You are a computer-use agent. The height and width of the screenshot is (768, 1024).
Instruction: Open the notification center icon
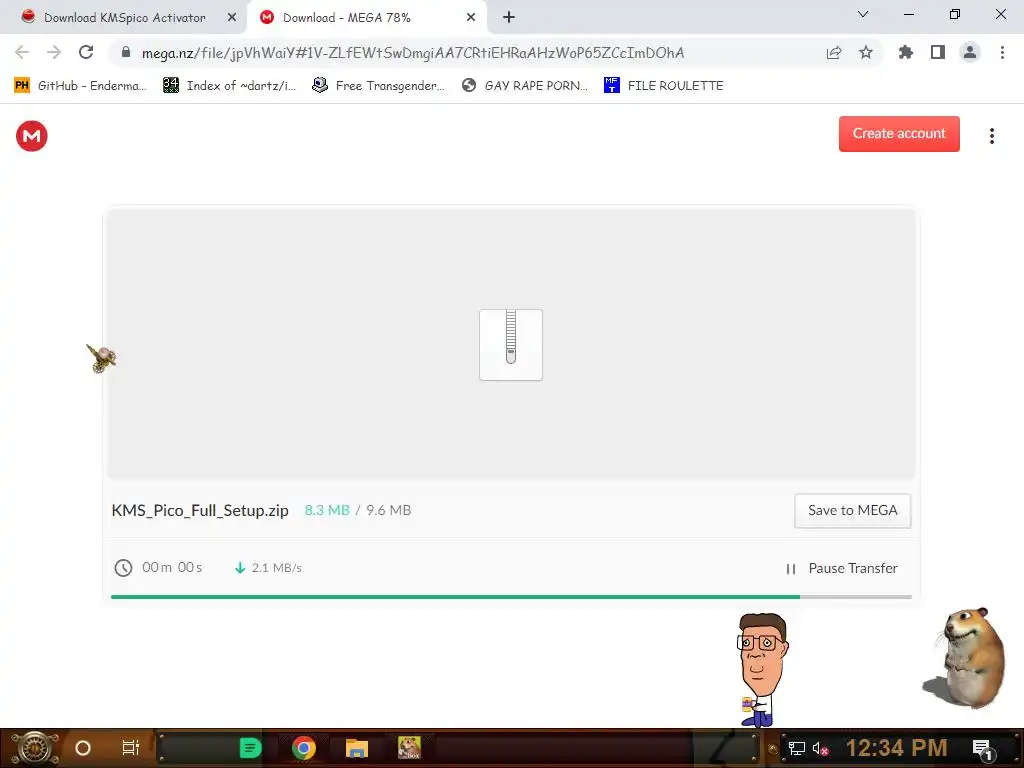[x=982, y=749]
